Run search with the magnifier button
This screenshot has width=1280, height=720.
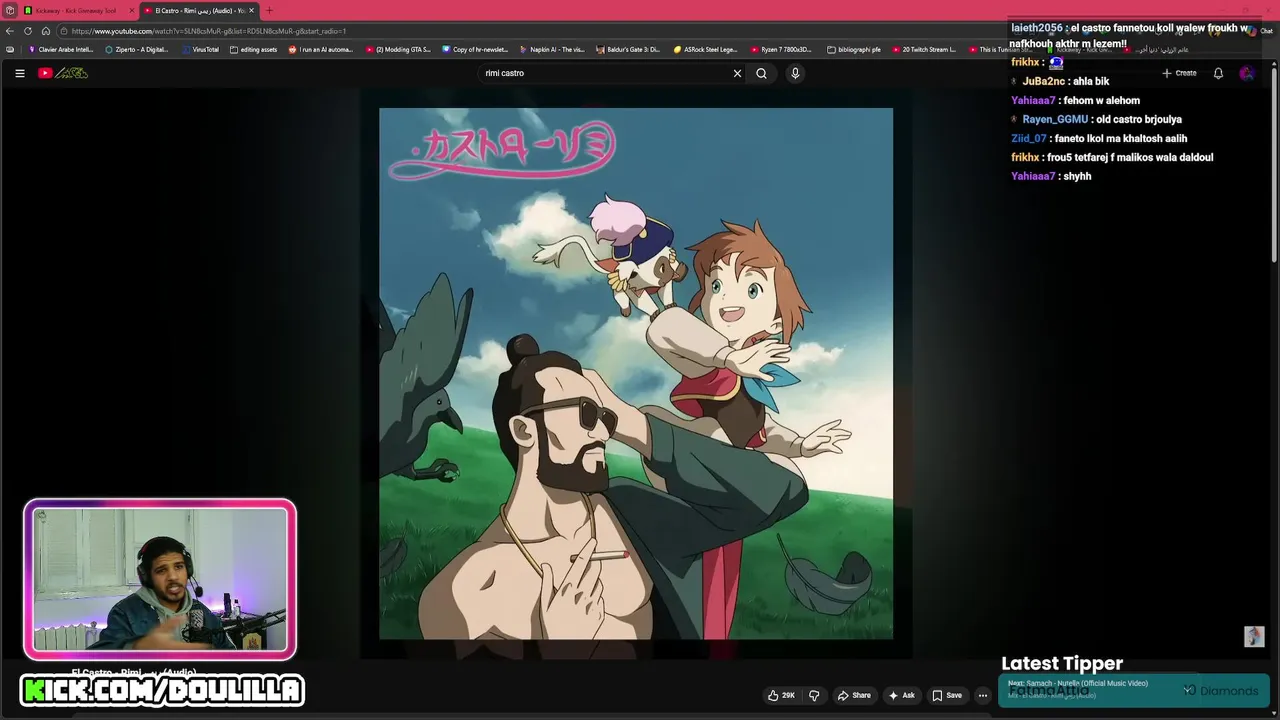[761, 73]
